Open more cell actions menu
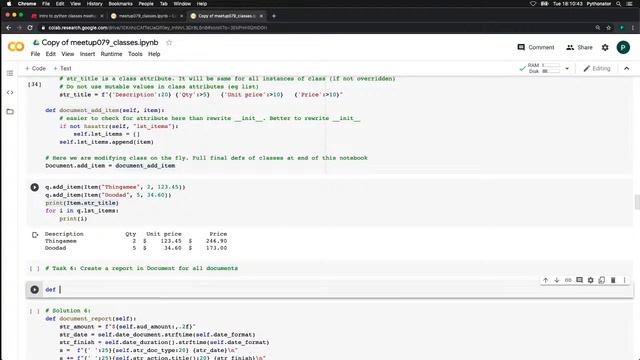Viewport: 640px width, 360px height. pyautogui.click(x=624, y=280)
